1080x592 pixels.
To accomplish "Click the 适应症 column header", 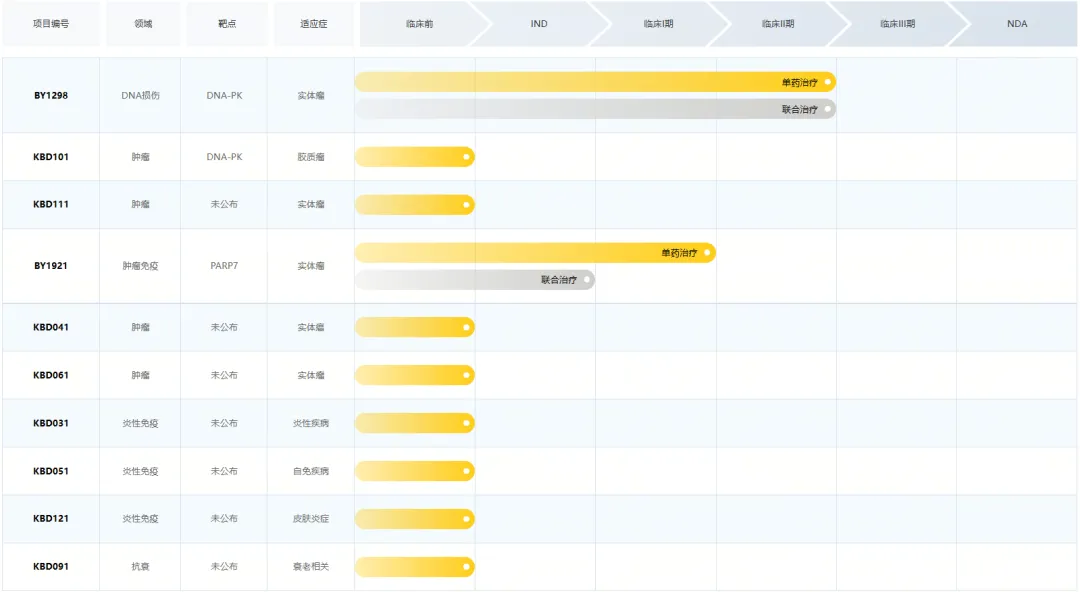I will 313,24.
